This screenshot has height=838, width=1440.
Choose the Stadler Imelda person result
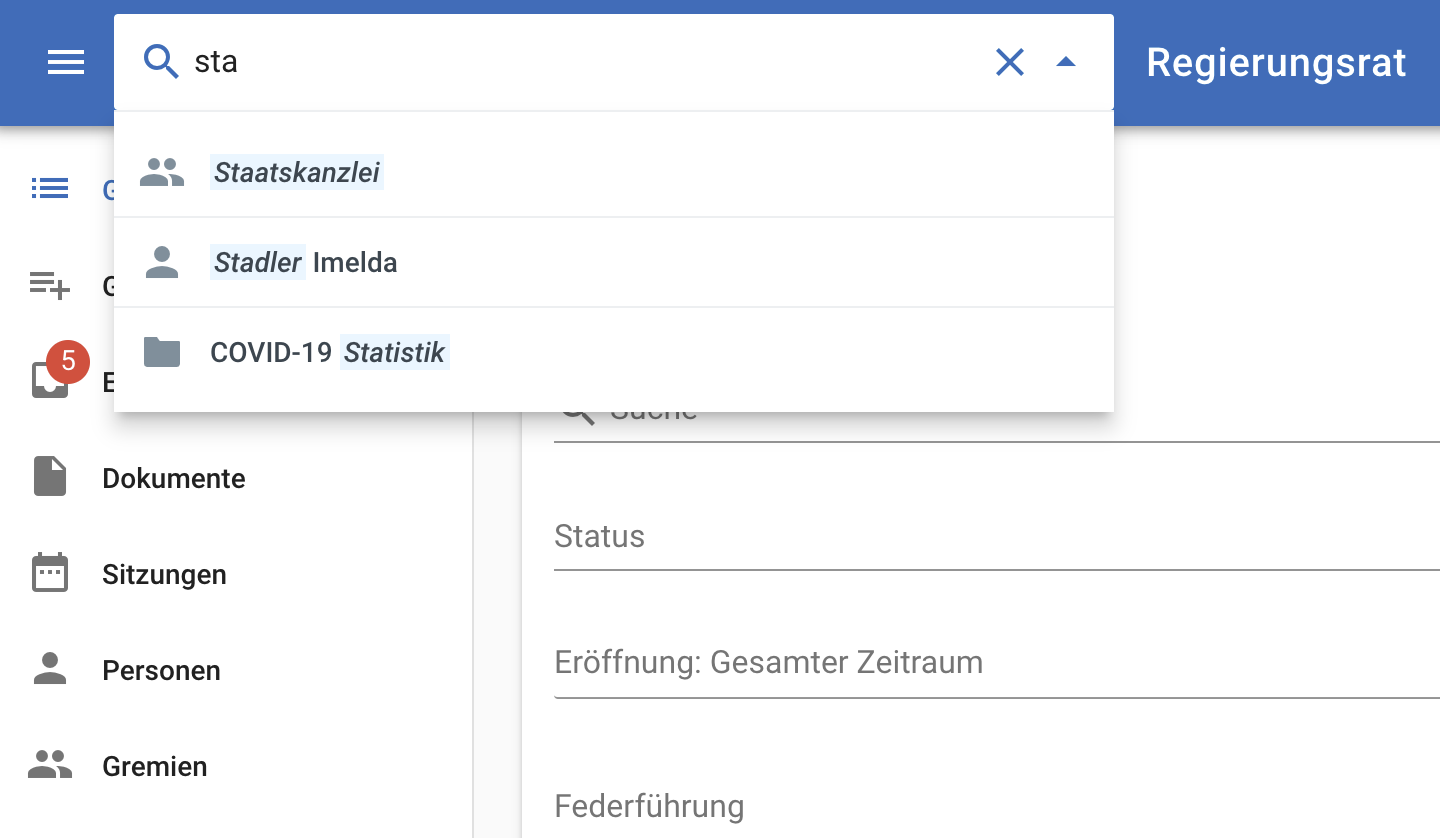pyautogui.click(x=304, y=263)
